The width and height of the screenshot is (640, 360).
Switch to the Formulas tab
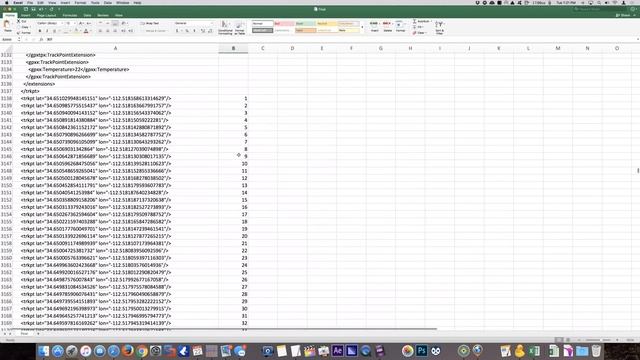coord(70,16)
